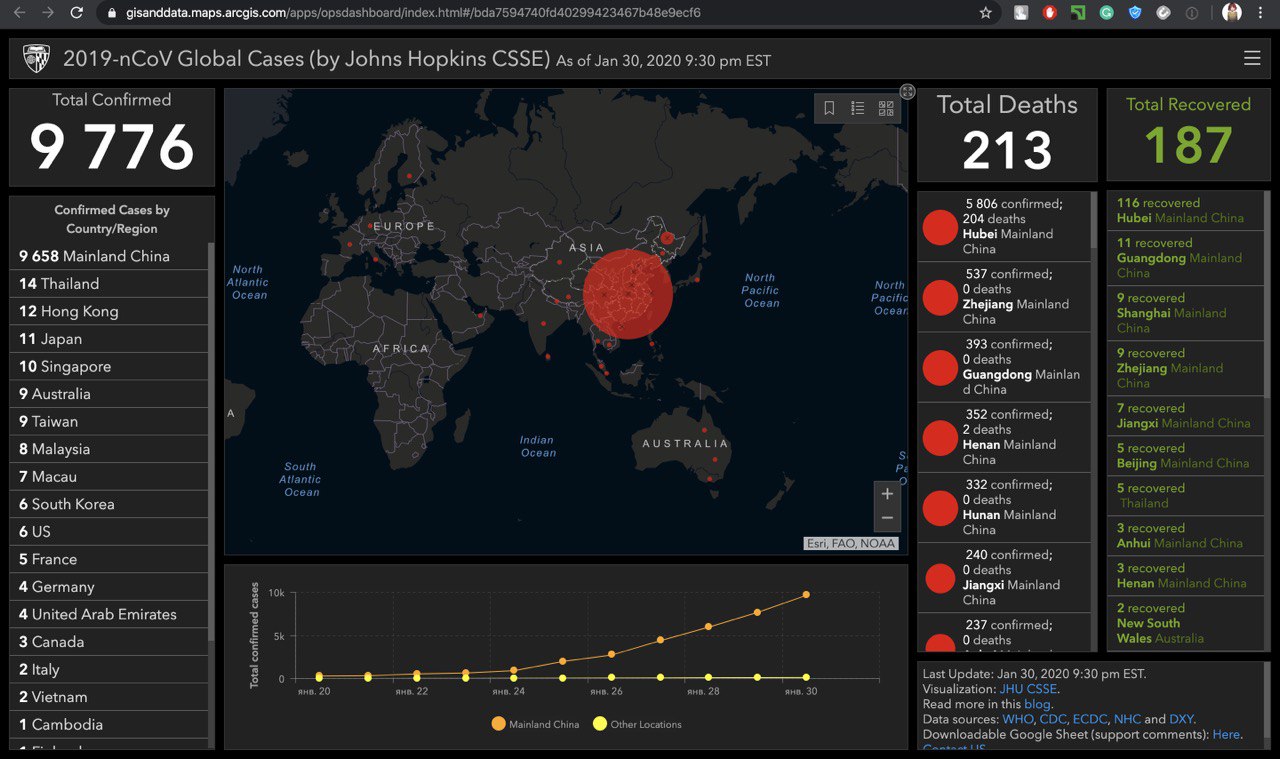The height and width of the screenshot is (759, 1280).
Task: Open the Grammarly extension
Action: click(1107, 13)
